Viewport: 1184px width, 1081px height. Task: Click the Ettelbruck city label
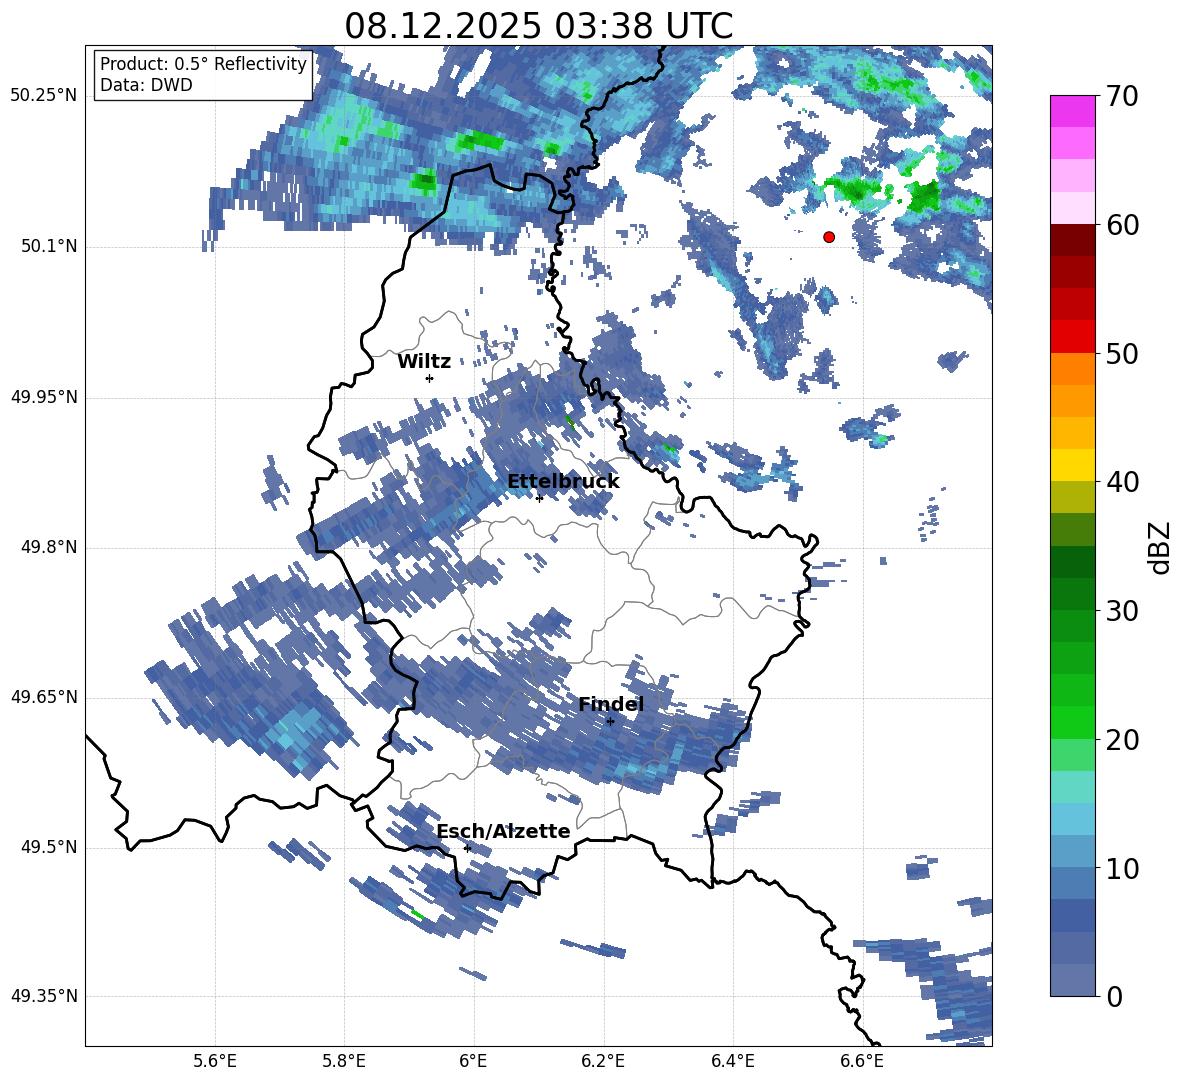[563, 482]
